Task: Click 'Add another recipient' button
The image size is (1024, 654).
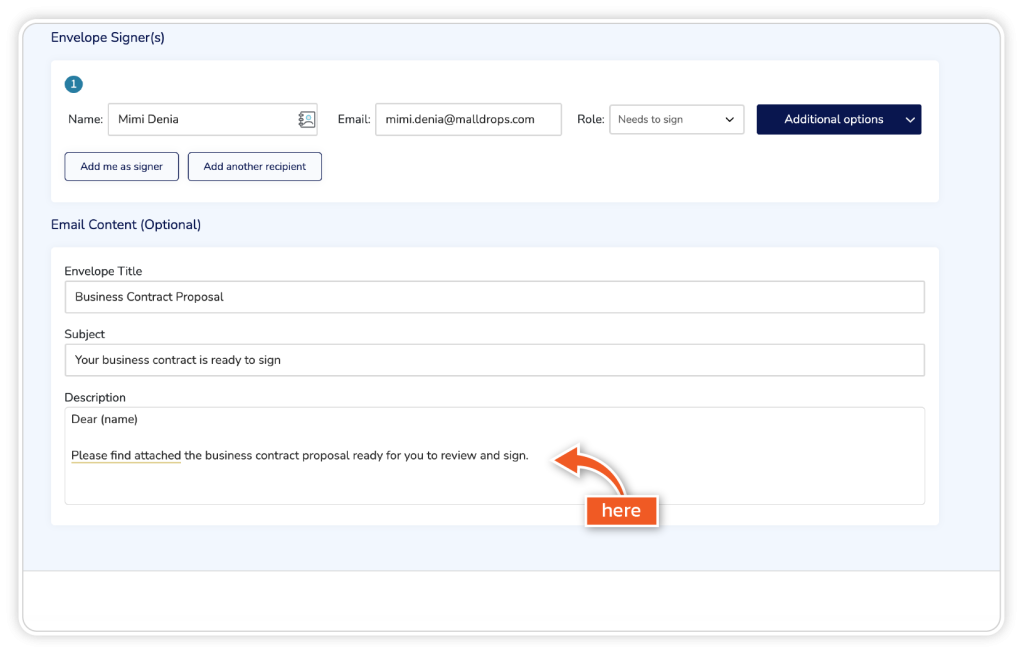Action: [255, 167]
